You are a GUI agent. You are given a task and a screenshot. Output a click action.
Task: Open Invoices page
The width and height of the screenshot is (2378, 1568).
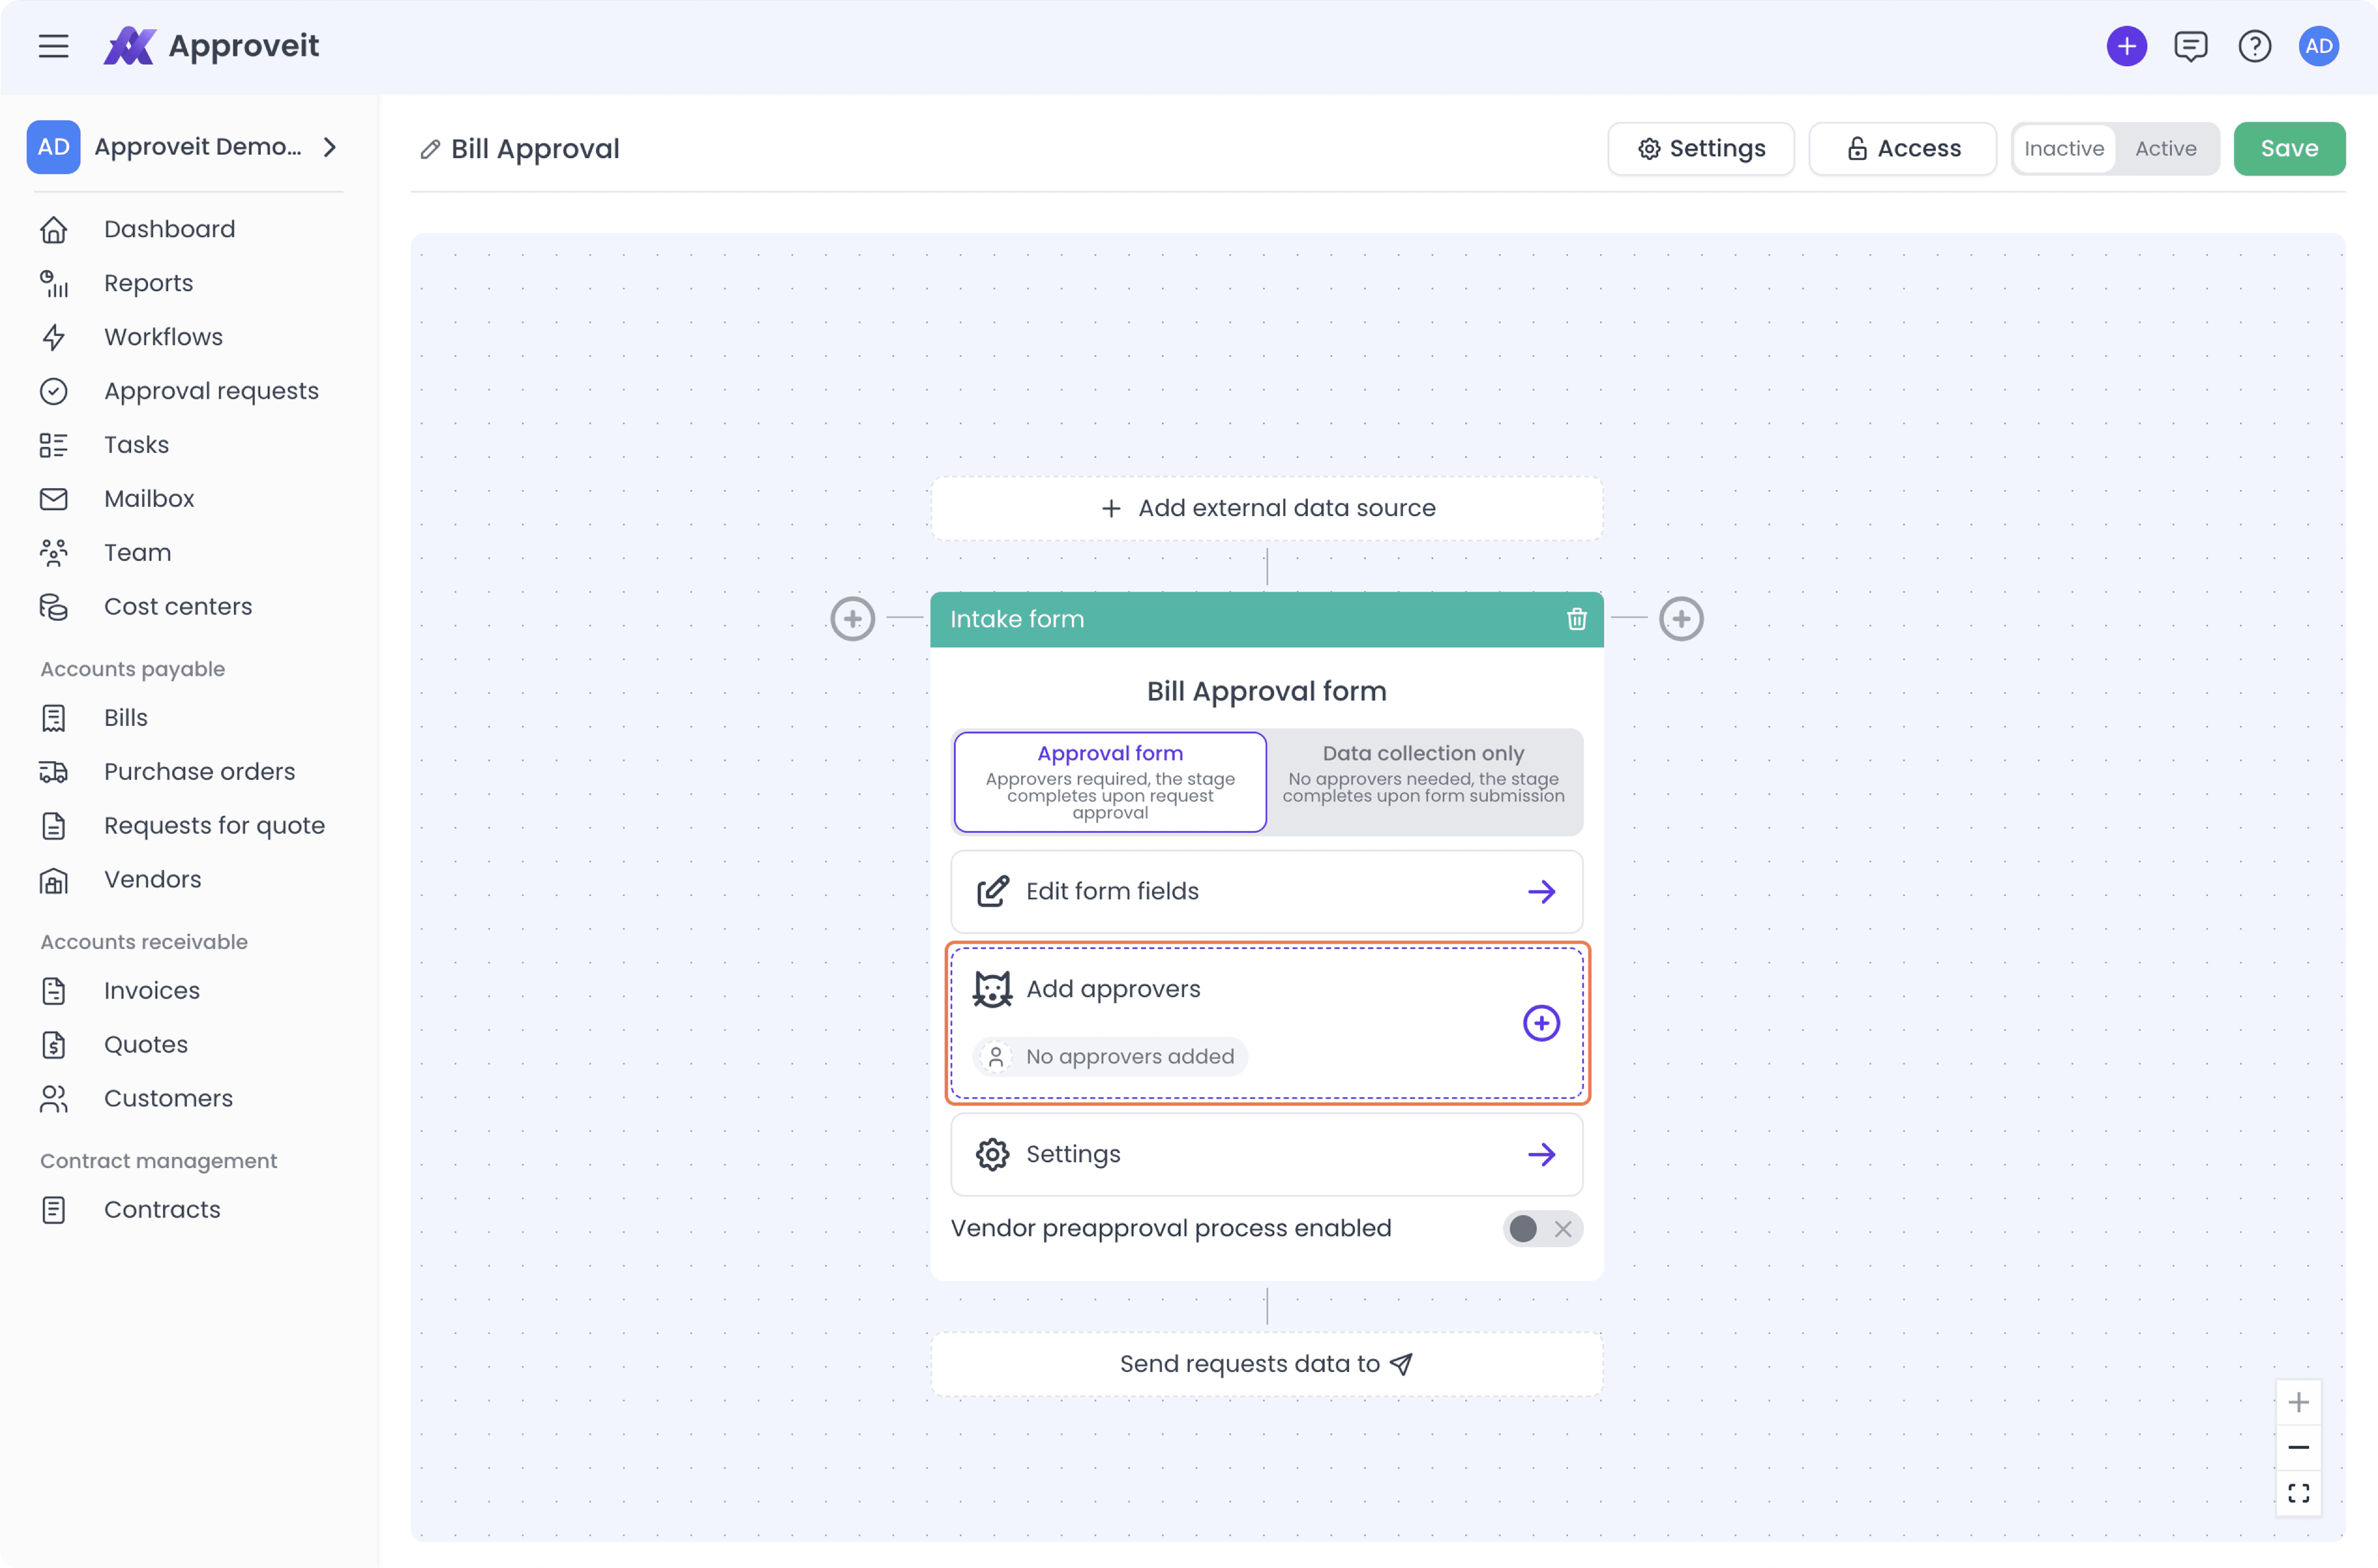pos(152,991)
